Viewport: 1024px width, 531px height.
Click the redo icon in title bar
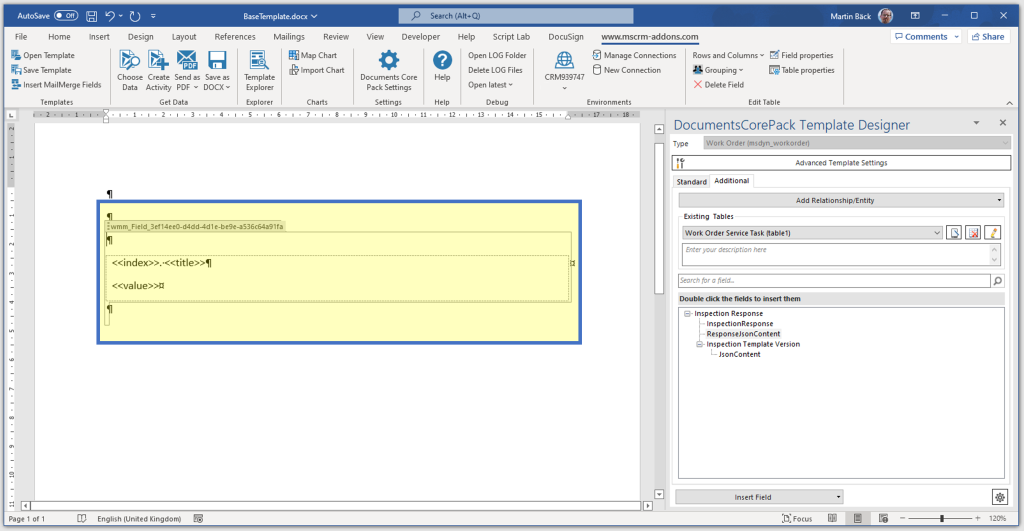[x=135, y=16]
